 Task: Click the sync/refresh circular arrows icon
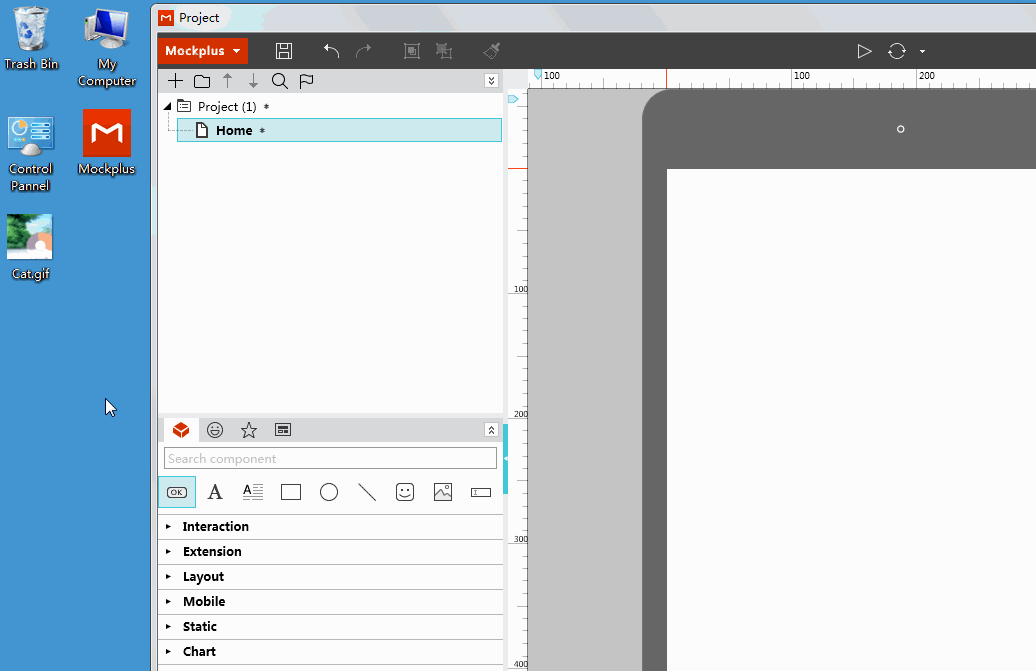click(x=897, y=51)
